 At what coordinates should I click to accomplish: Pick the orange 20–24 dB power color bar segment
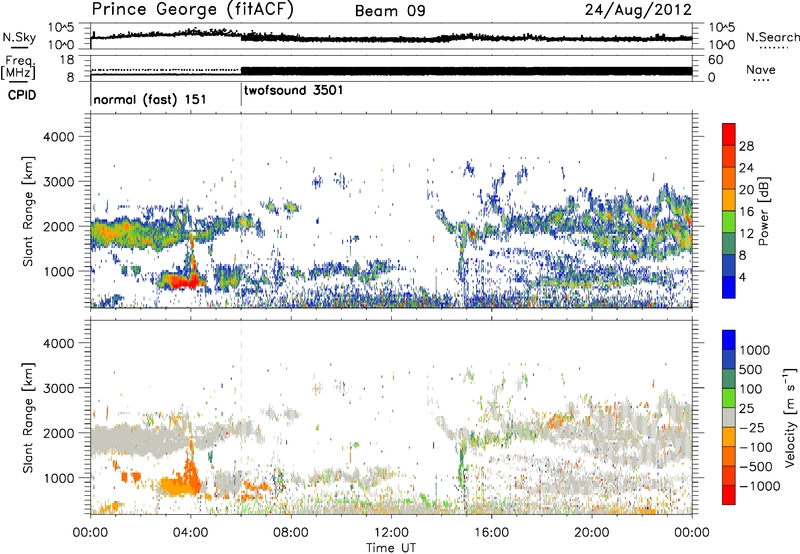pos(729,179)
